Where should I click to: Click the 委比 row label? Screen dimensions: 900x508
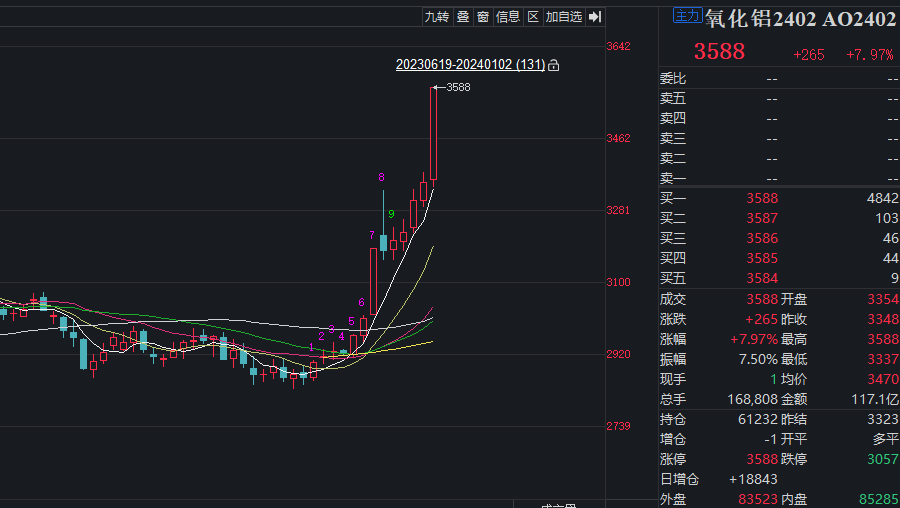(673, 78)
